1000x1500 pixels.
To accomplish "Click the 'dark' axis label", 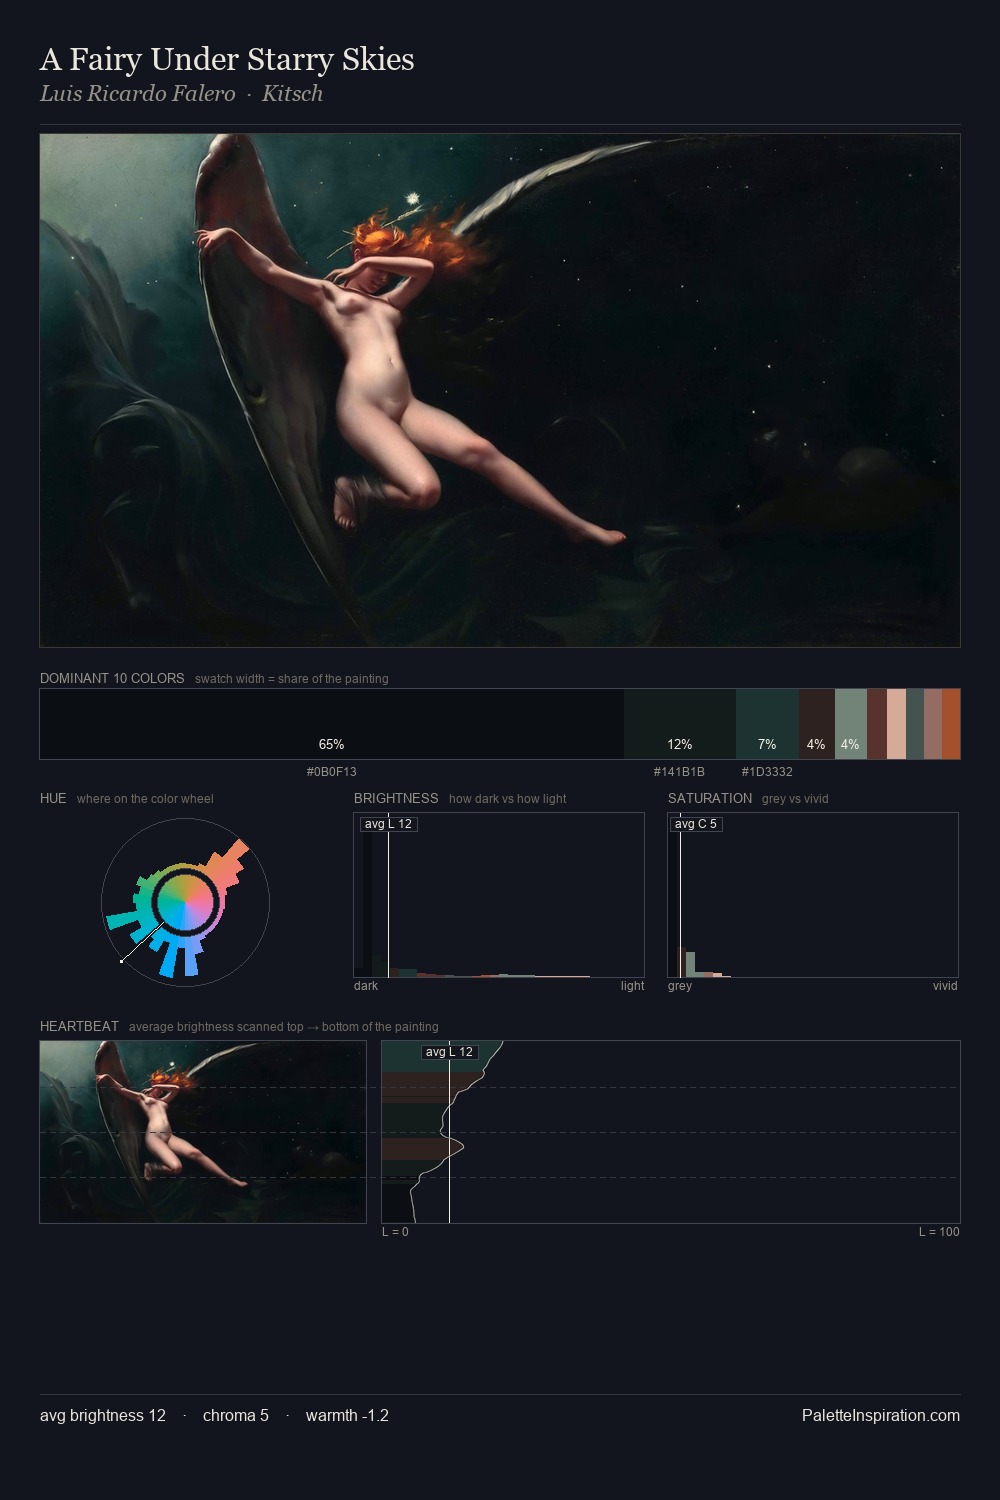I will pyautogui.click(x=366, y=986).
